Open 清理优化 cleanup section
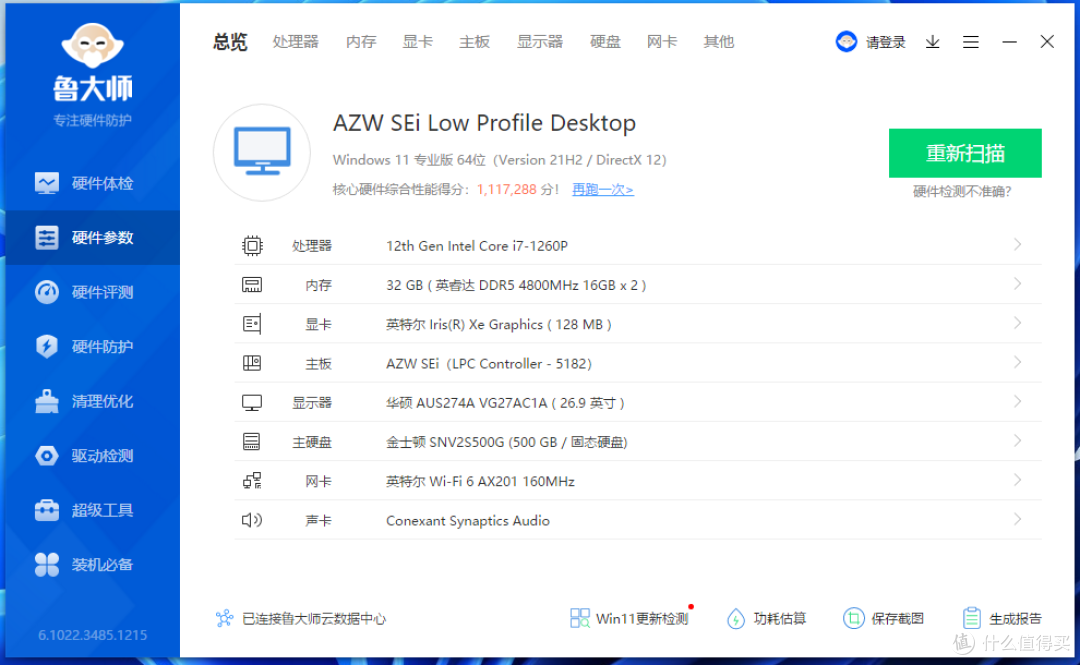Image resolution: width=1080 pixels, height=665 pixels. [92, 401]
